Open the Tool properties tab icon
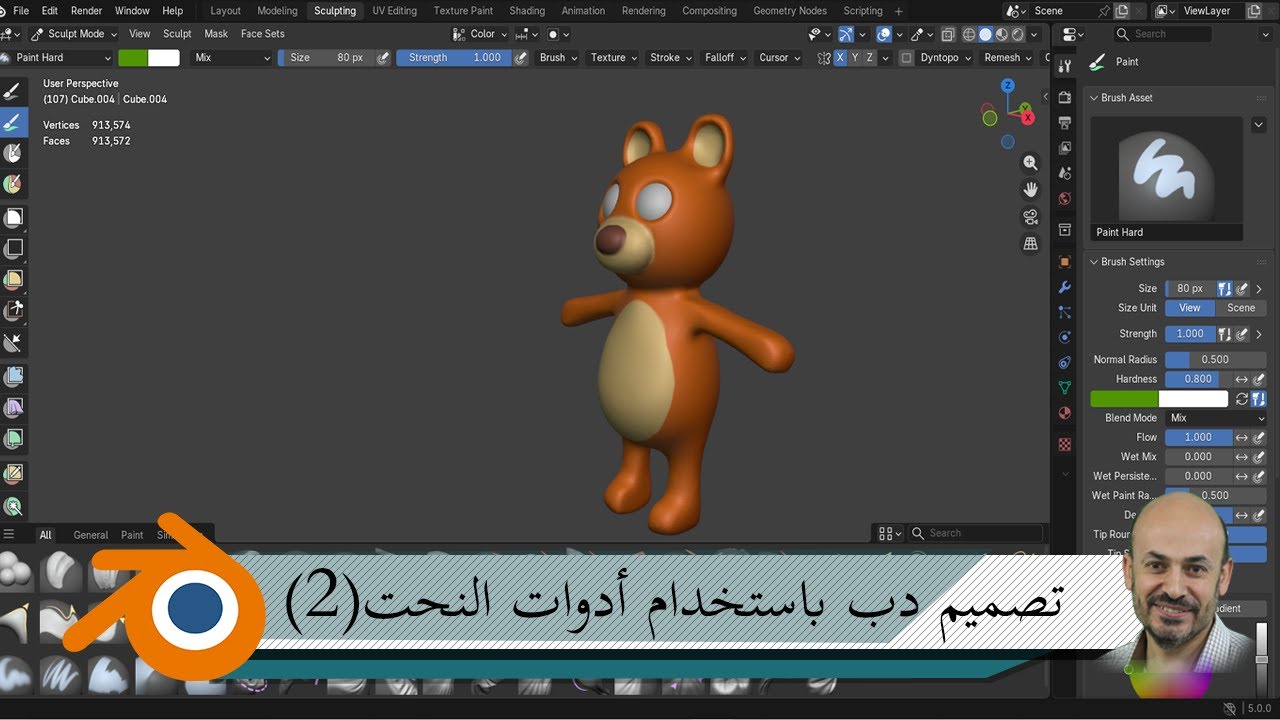1280x720 pixels. [x=1065, y=66]
